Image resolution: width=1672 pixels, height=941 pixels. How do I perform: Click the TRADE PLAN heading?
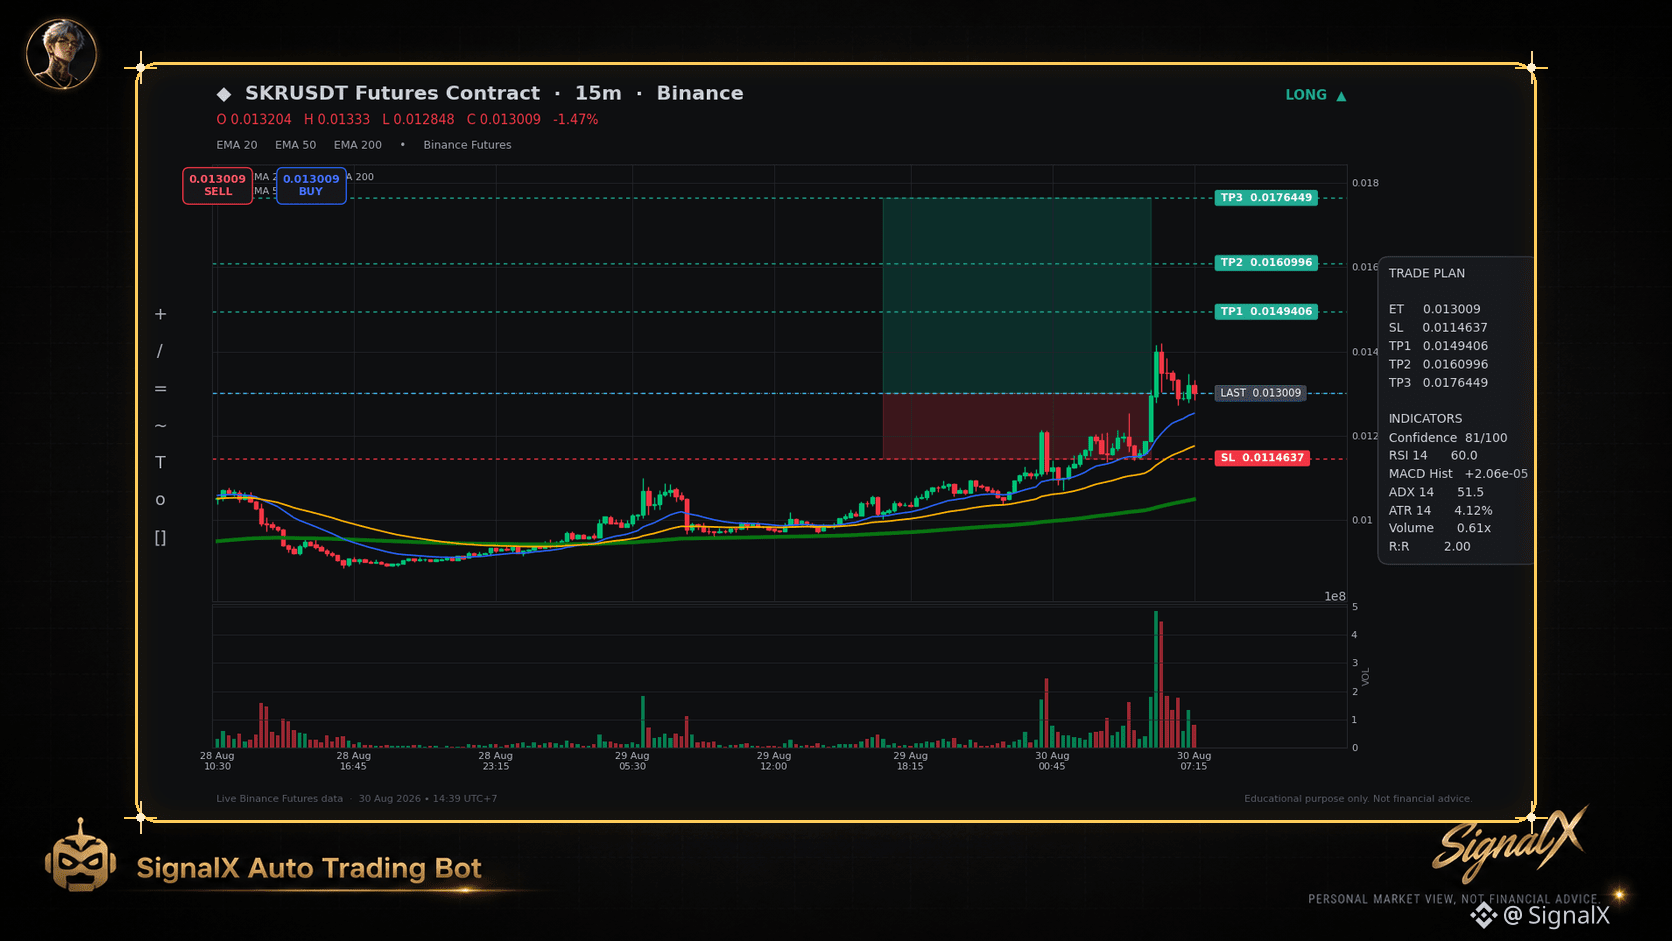point(1426,273)
